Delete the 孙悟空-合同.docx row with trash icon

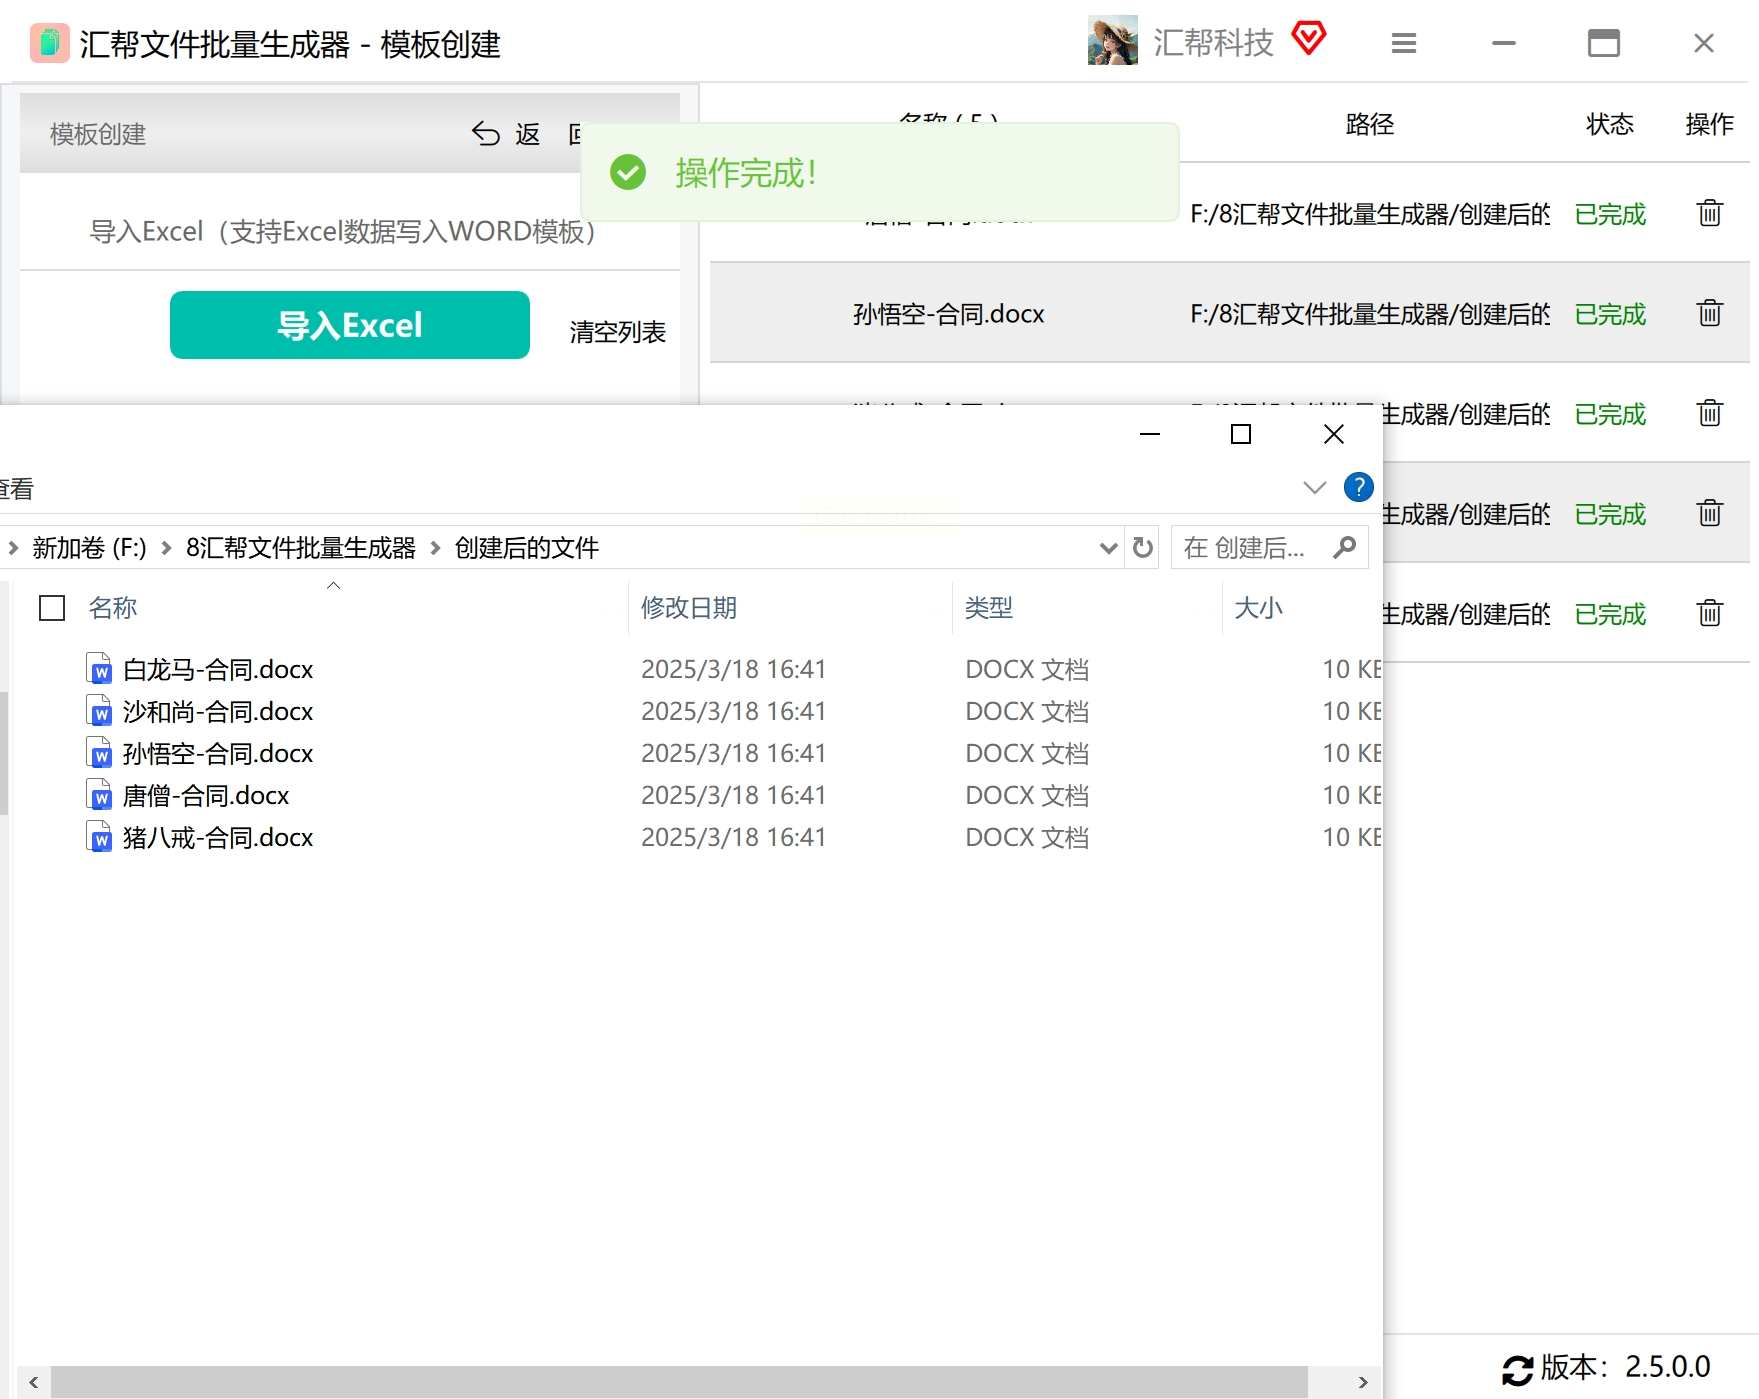1709,313
